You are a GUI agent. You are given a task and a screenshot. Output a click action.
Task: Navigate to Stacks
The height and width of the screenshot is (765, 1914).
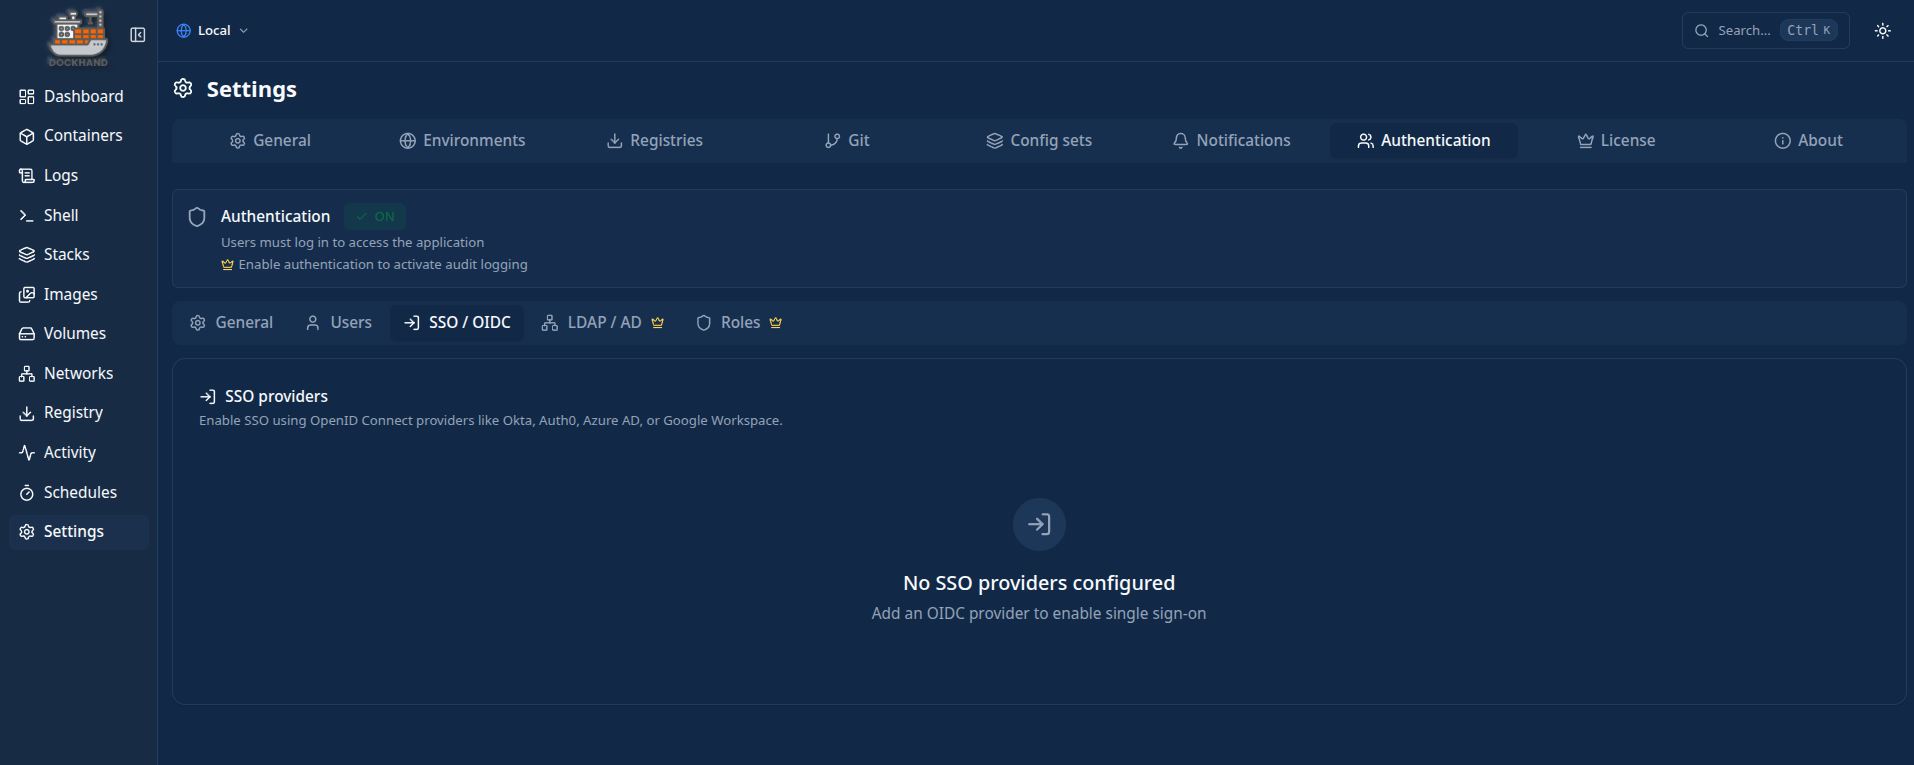79,255
